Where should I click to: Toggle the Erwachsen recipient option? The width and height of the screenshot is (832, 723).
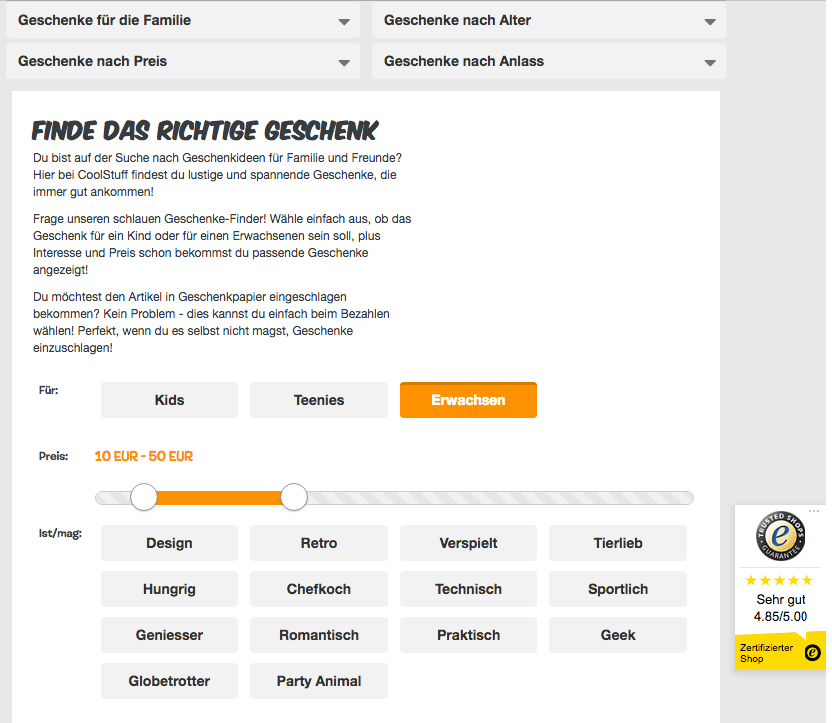pos(468,400)
